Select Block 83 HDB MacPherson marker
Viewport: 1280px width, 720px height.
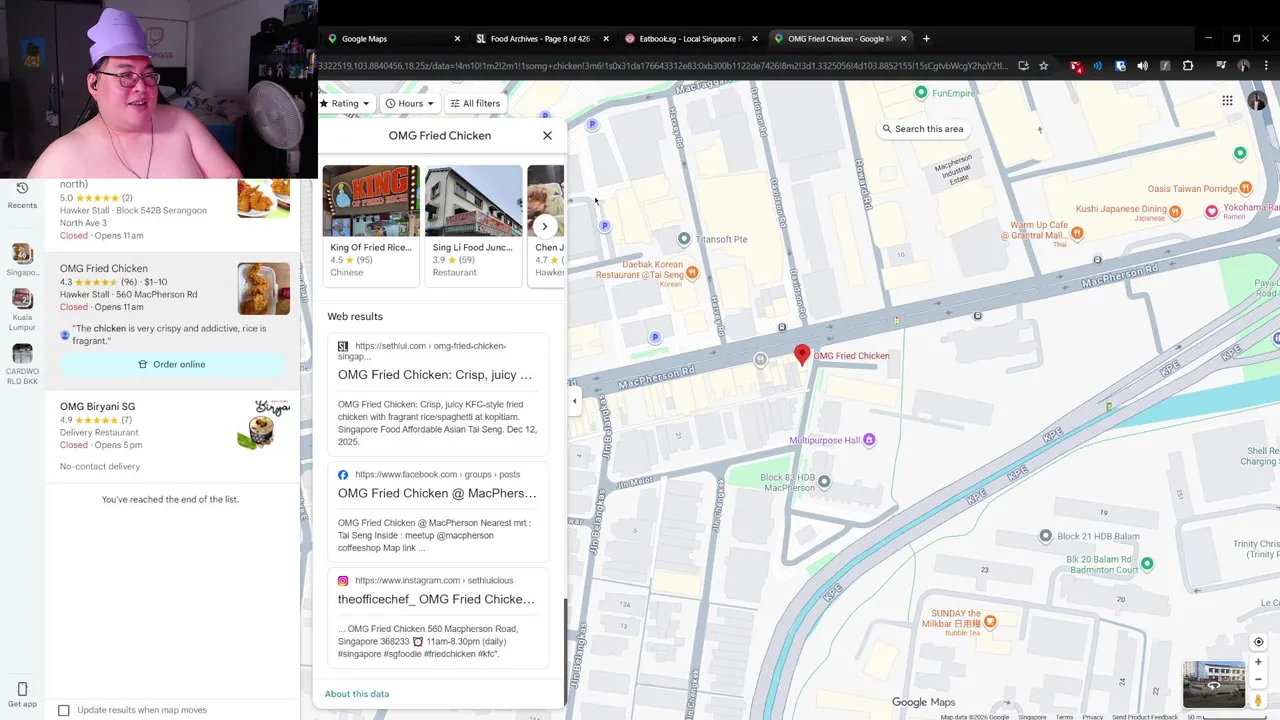point(824,482)
